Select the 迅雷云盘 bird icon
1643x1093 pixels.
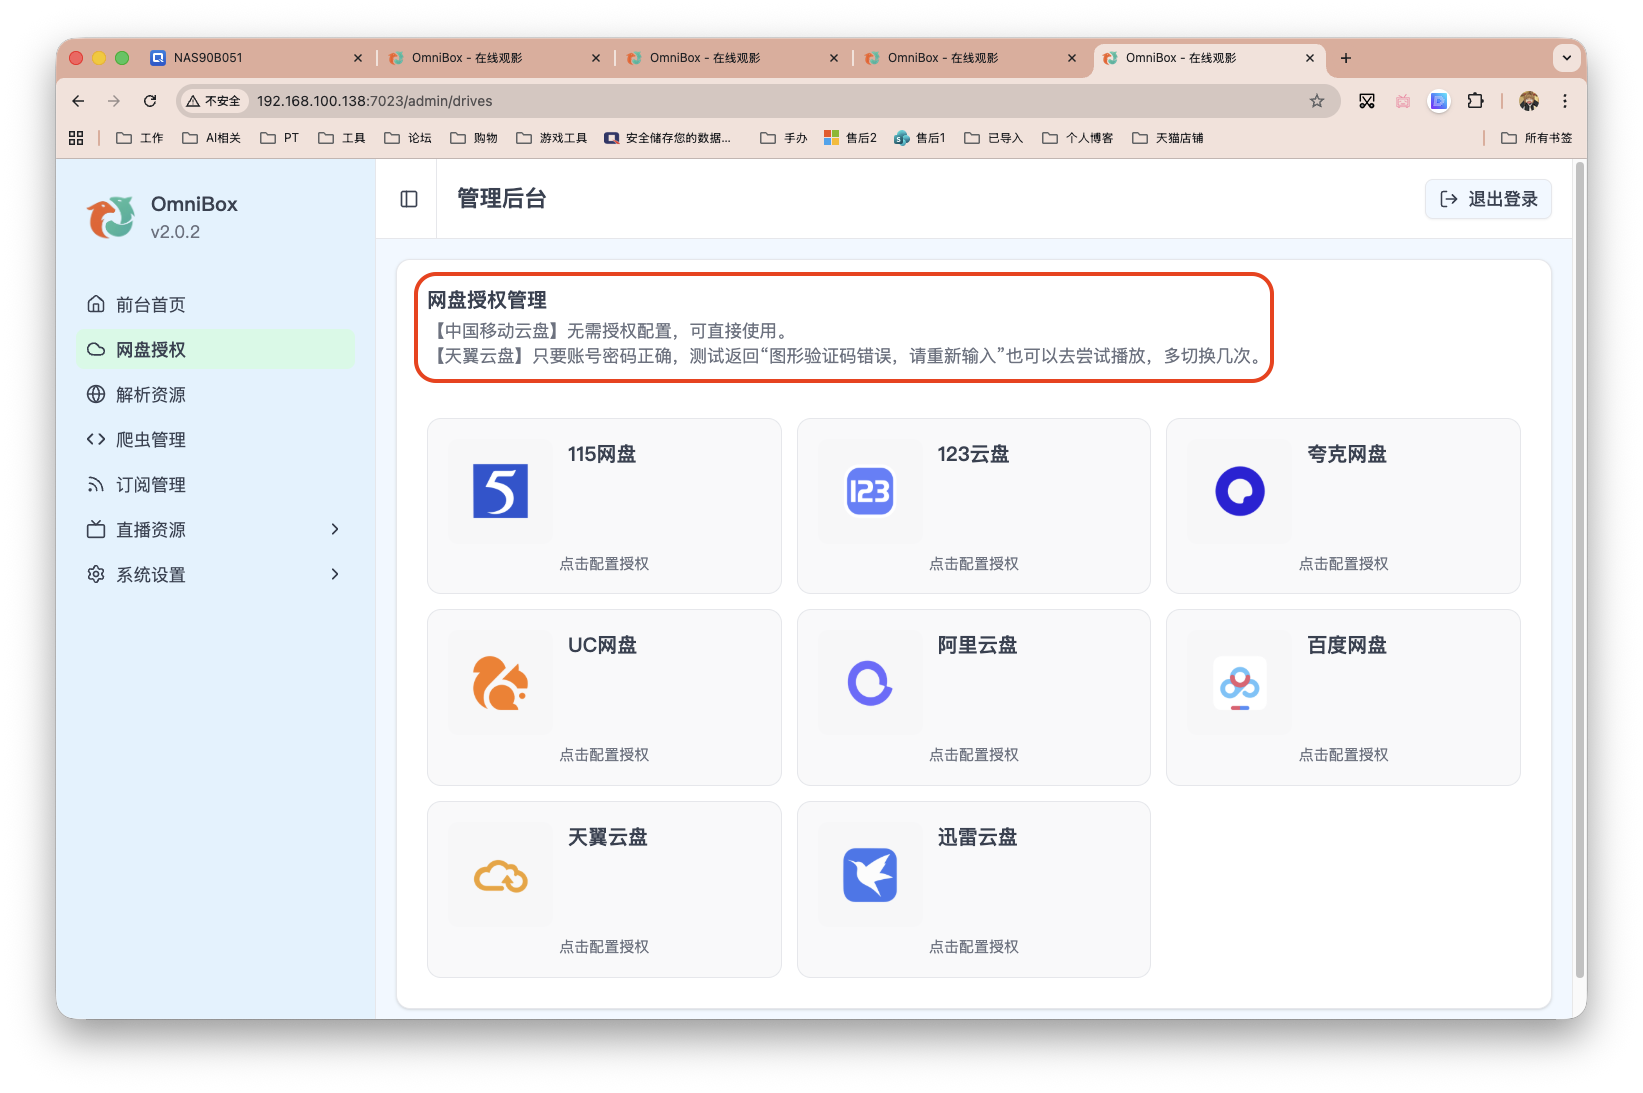(869, 874)
